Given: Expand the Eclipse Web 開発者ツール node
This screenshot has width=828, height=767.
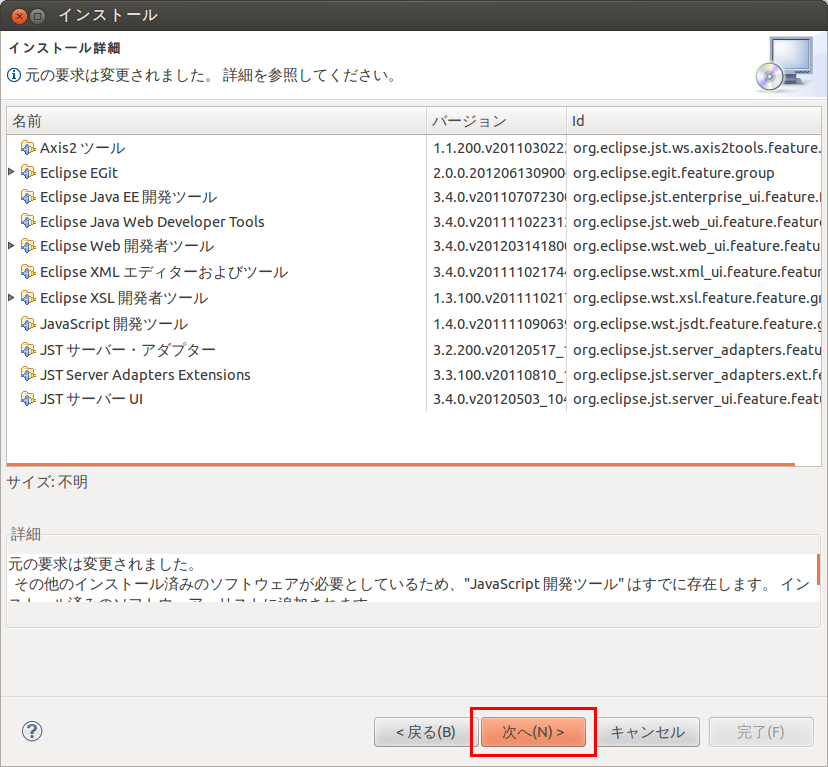Looking at the screenshot, I should click(11, 245).
